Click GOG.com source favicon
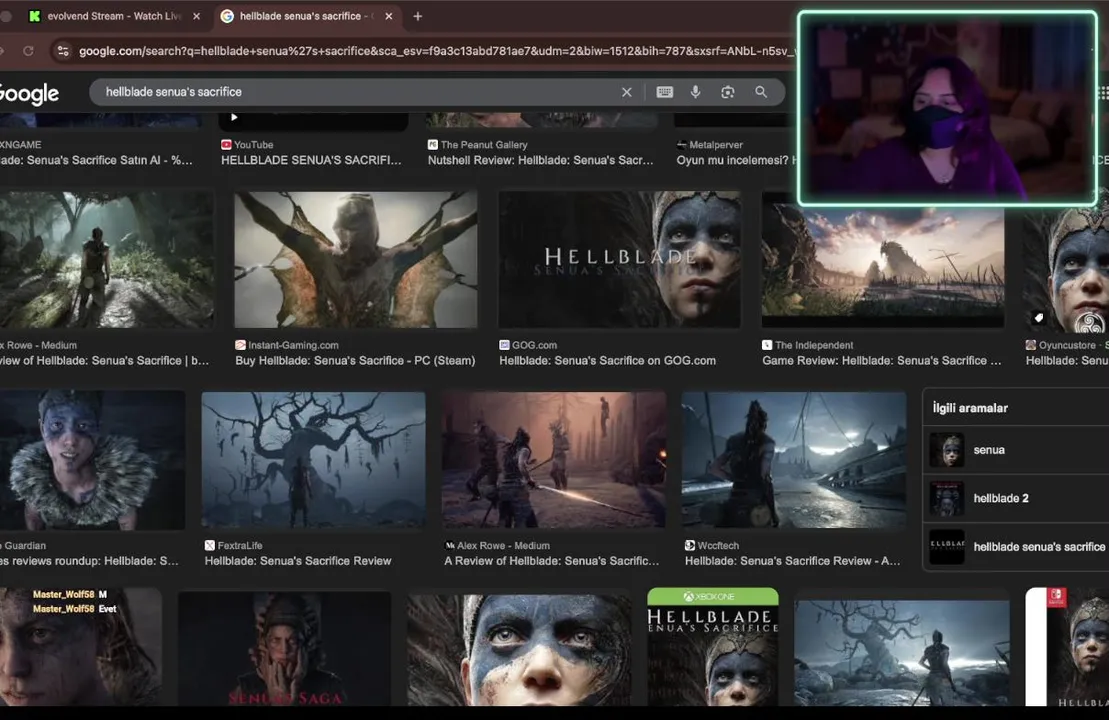This screenshot has width=1109, height=720. 504,345
